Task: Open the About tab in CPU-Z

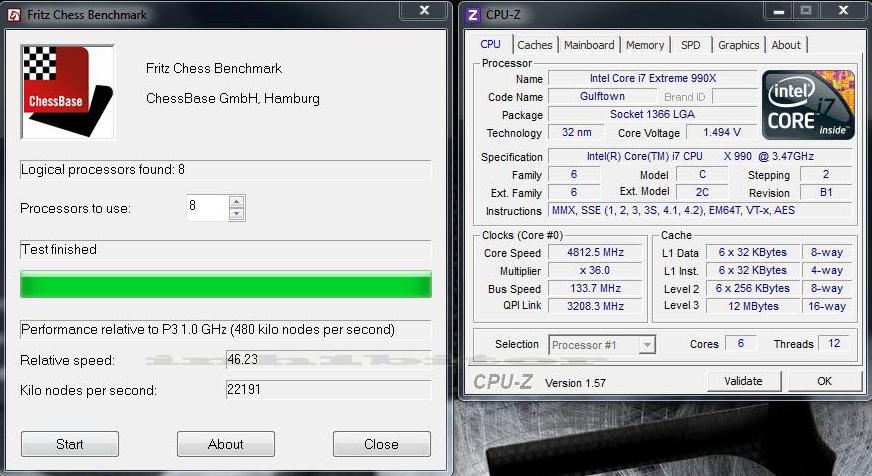Action: pyautogui.click(x=786, y=45)
